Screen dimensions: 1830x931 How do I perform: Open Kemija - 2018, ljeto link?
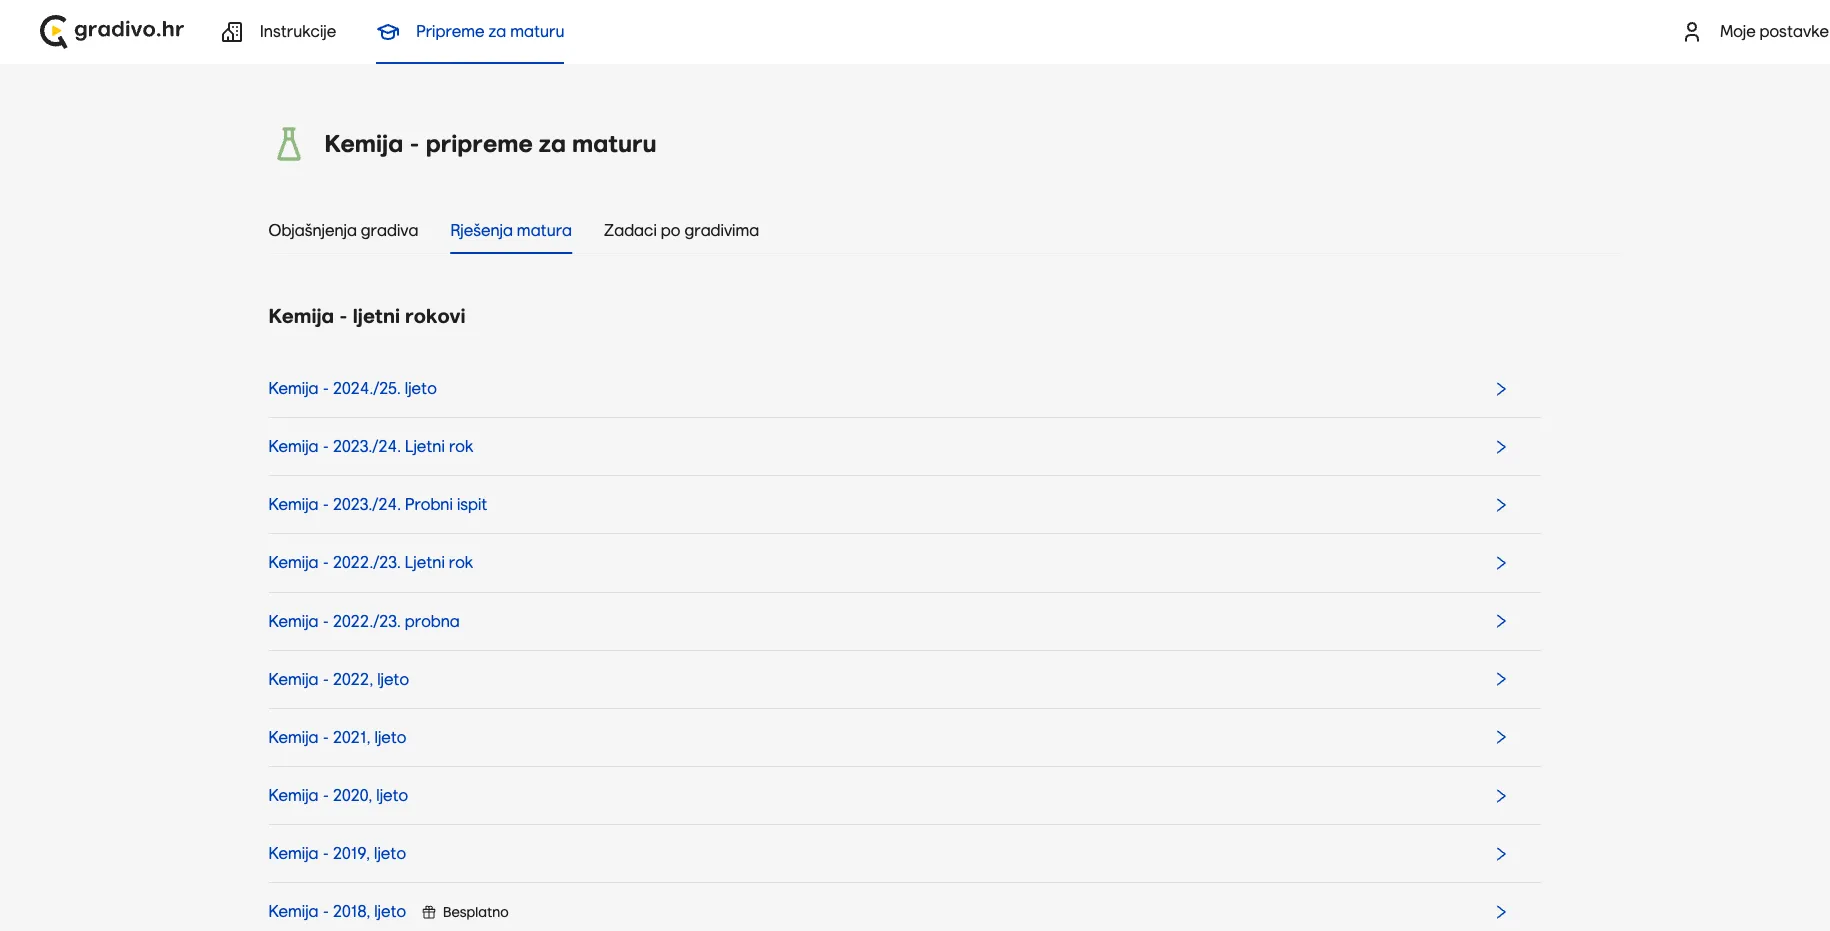click(337, 911)
